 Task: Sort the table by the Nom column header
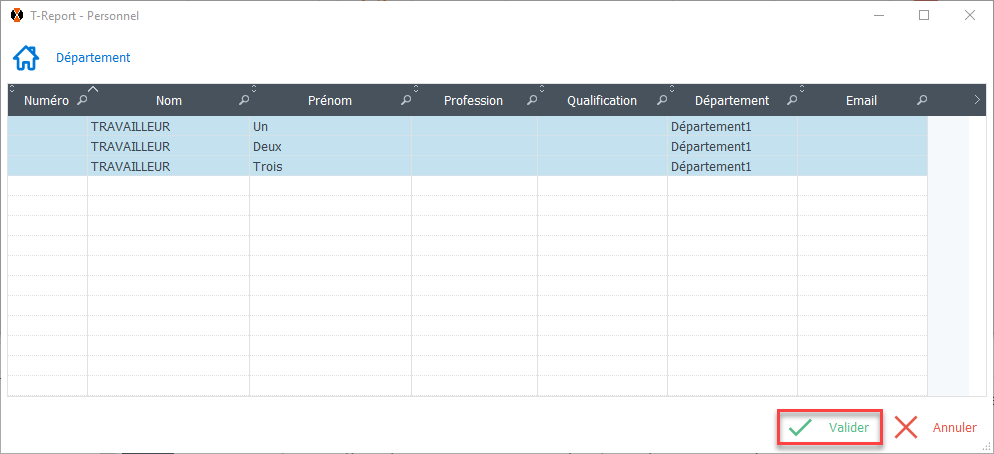(x=168, y=101)
